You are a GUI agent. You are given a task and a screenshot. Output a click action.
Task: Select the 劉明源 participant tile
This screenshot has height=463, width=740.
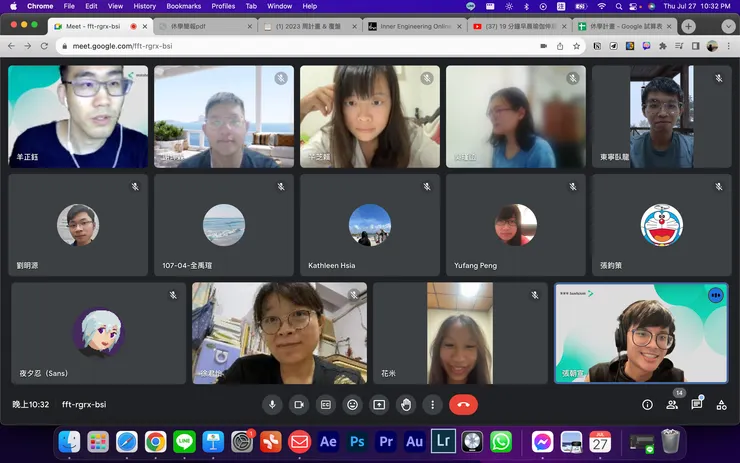tap(78, 225)
